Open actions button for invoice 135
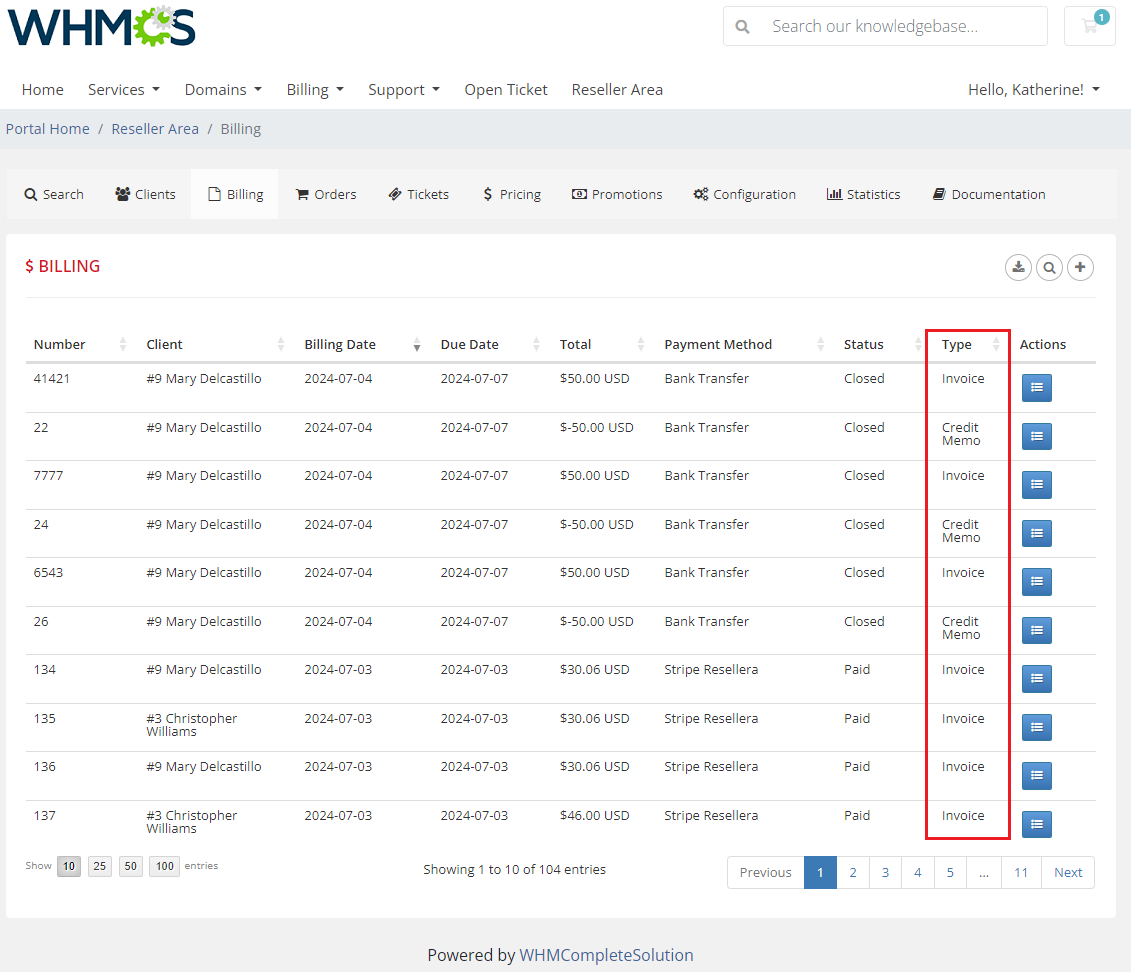The width and height of the screenshot is (1131, 972). [x=1037, y=728]
